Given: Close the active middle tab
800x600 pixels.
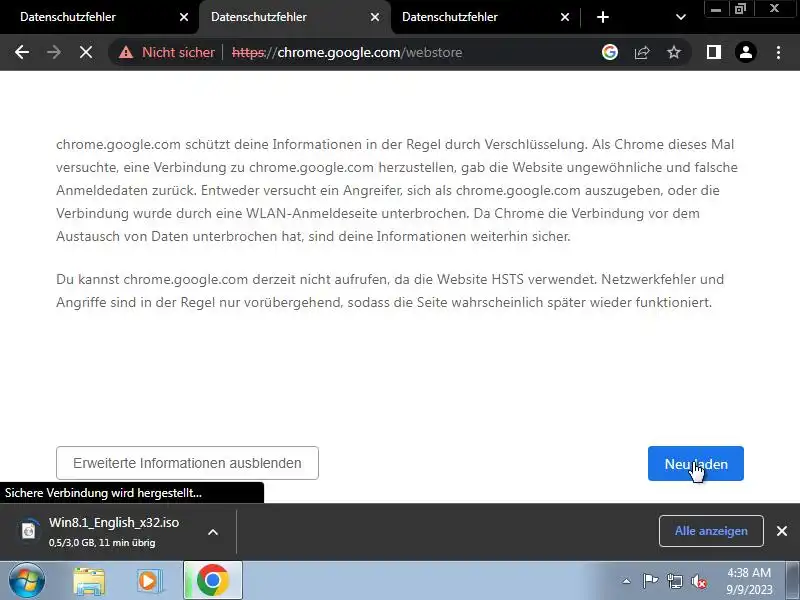Looking at the screenshot, I should tap(374, 17).
